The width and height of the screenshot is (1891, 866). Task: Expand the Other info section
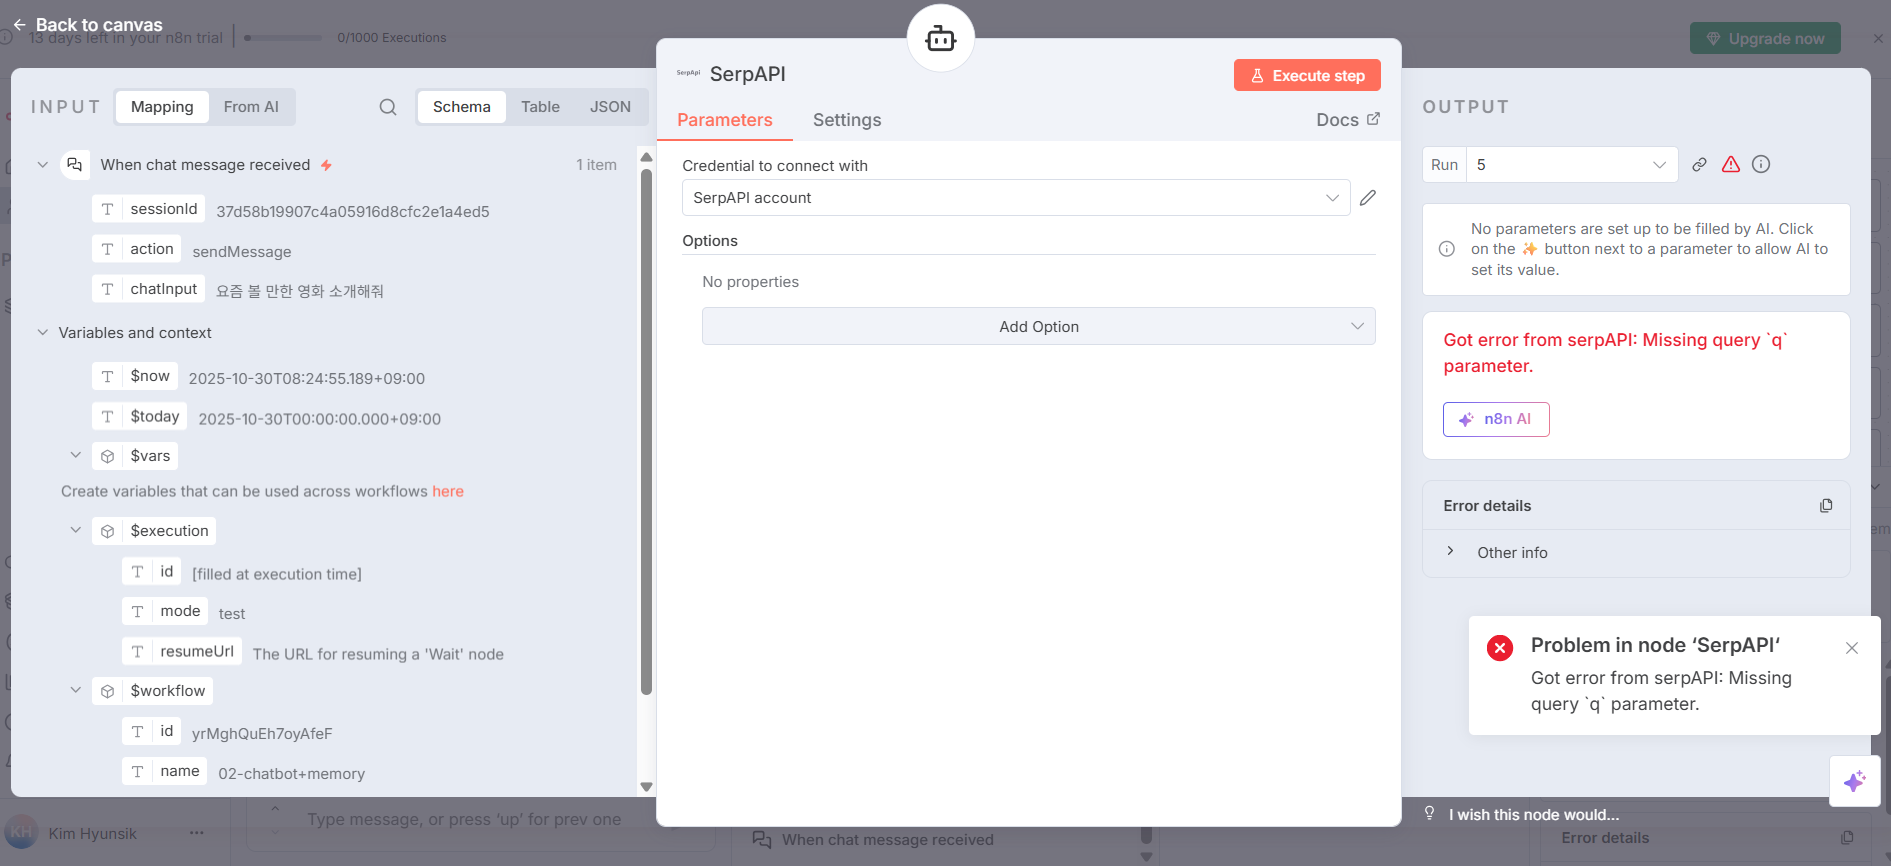pyautogui.click(x=1451, y=552)
